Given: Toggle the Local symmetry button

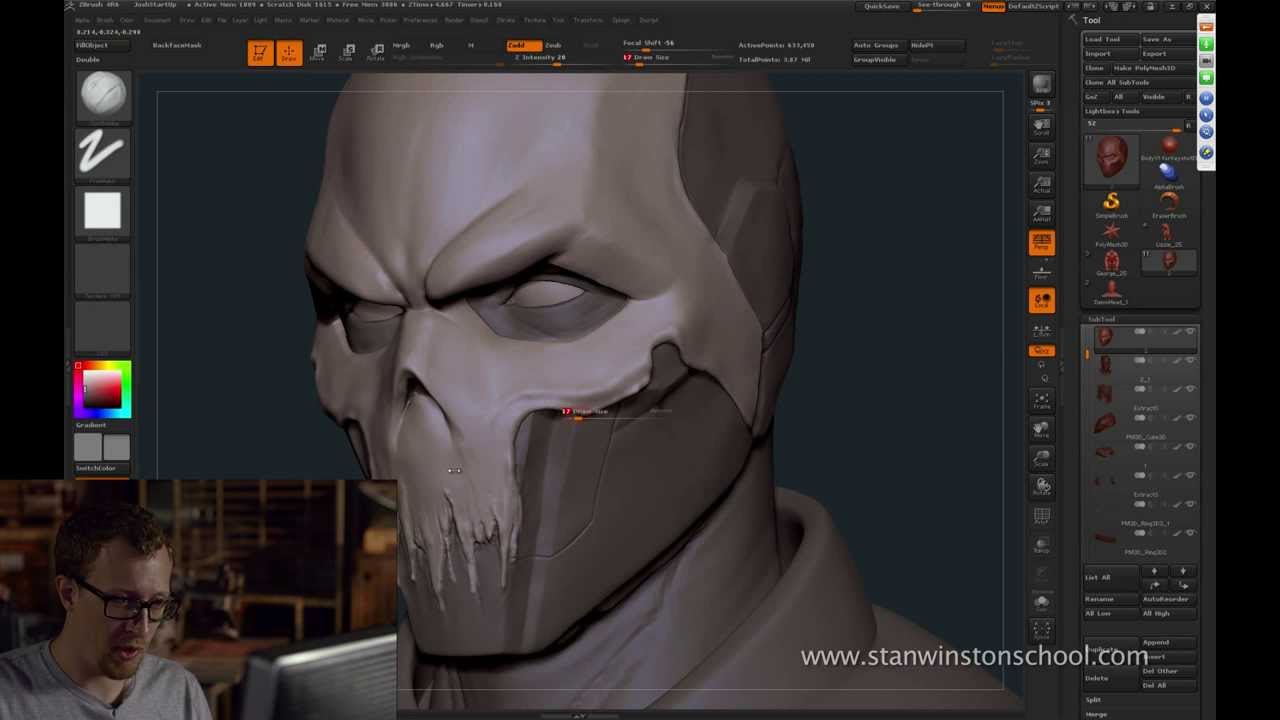Looking at the screenshot, I should (1041, 300).
